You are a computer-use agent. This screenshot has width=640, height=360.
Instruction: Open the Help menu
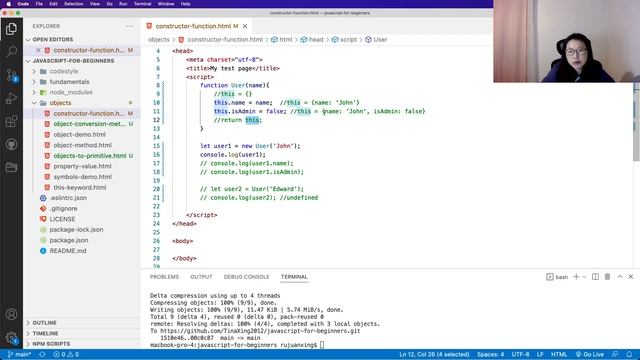pos(185,4)
